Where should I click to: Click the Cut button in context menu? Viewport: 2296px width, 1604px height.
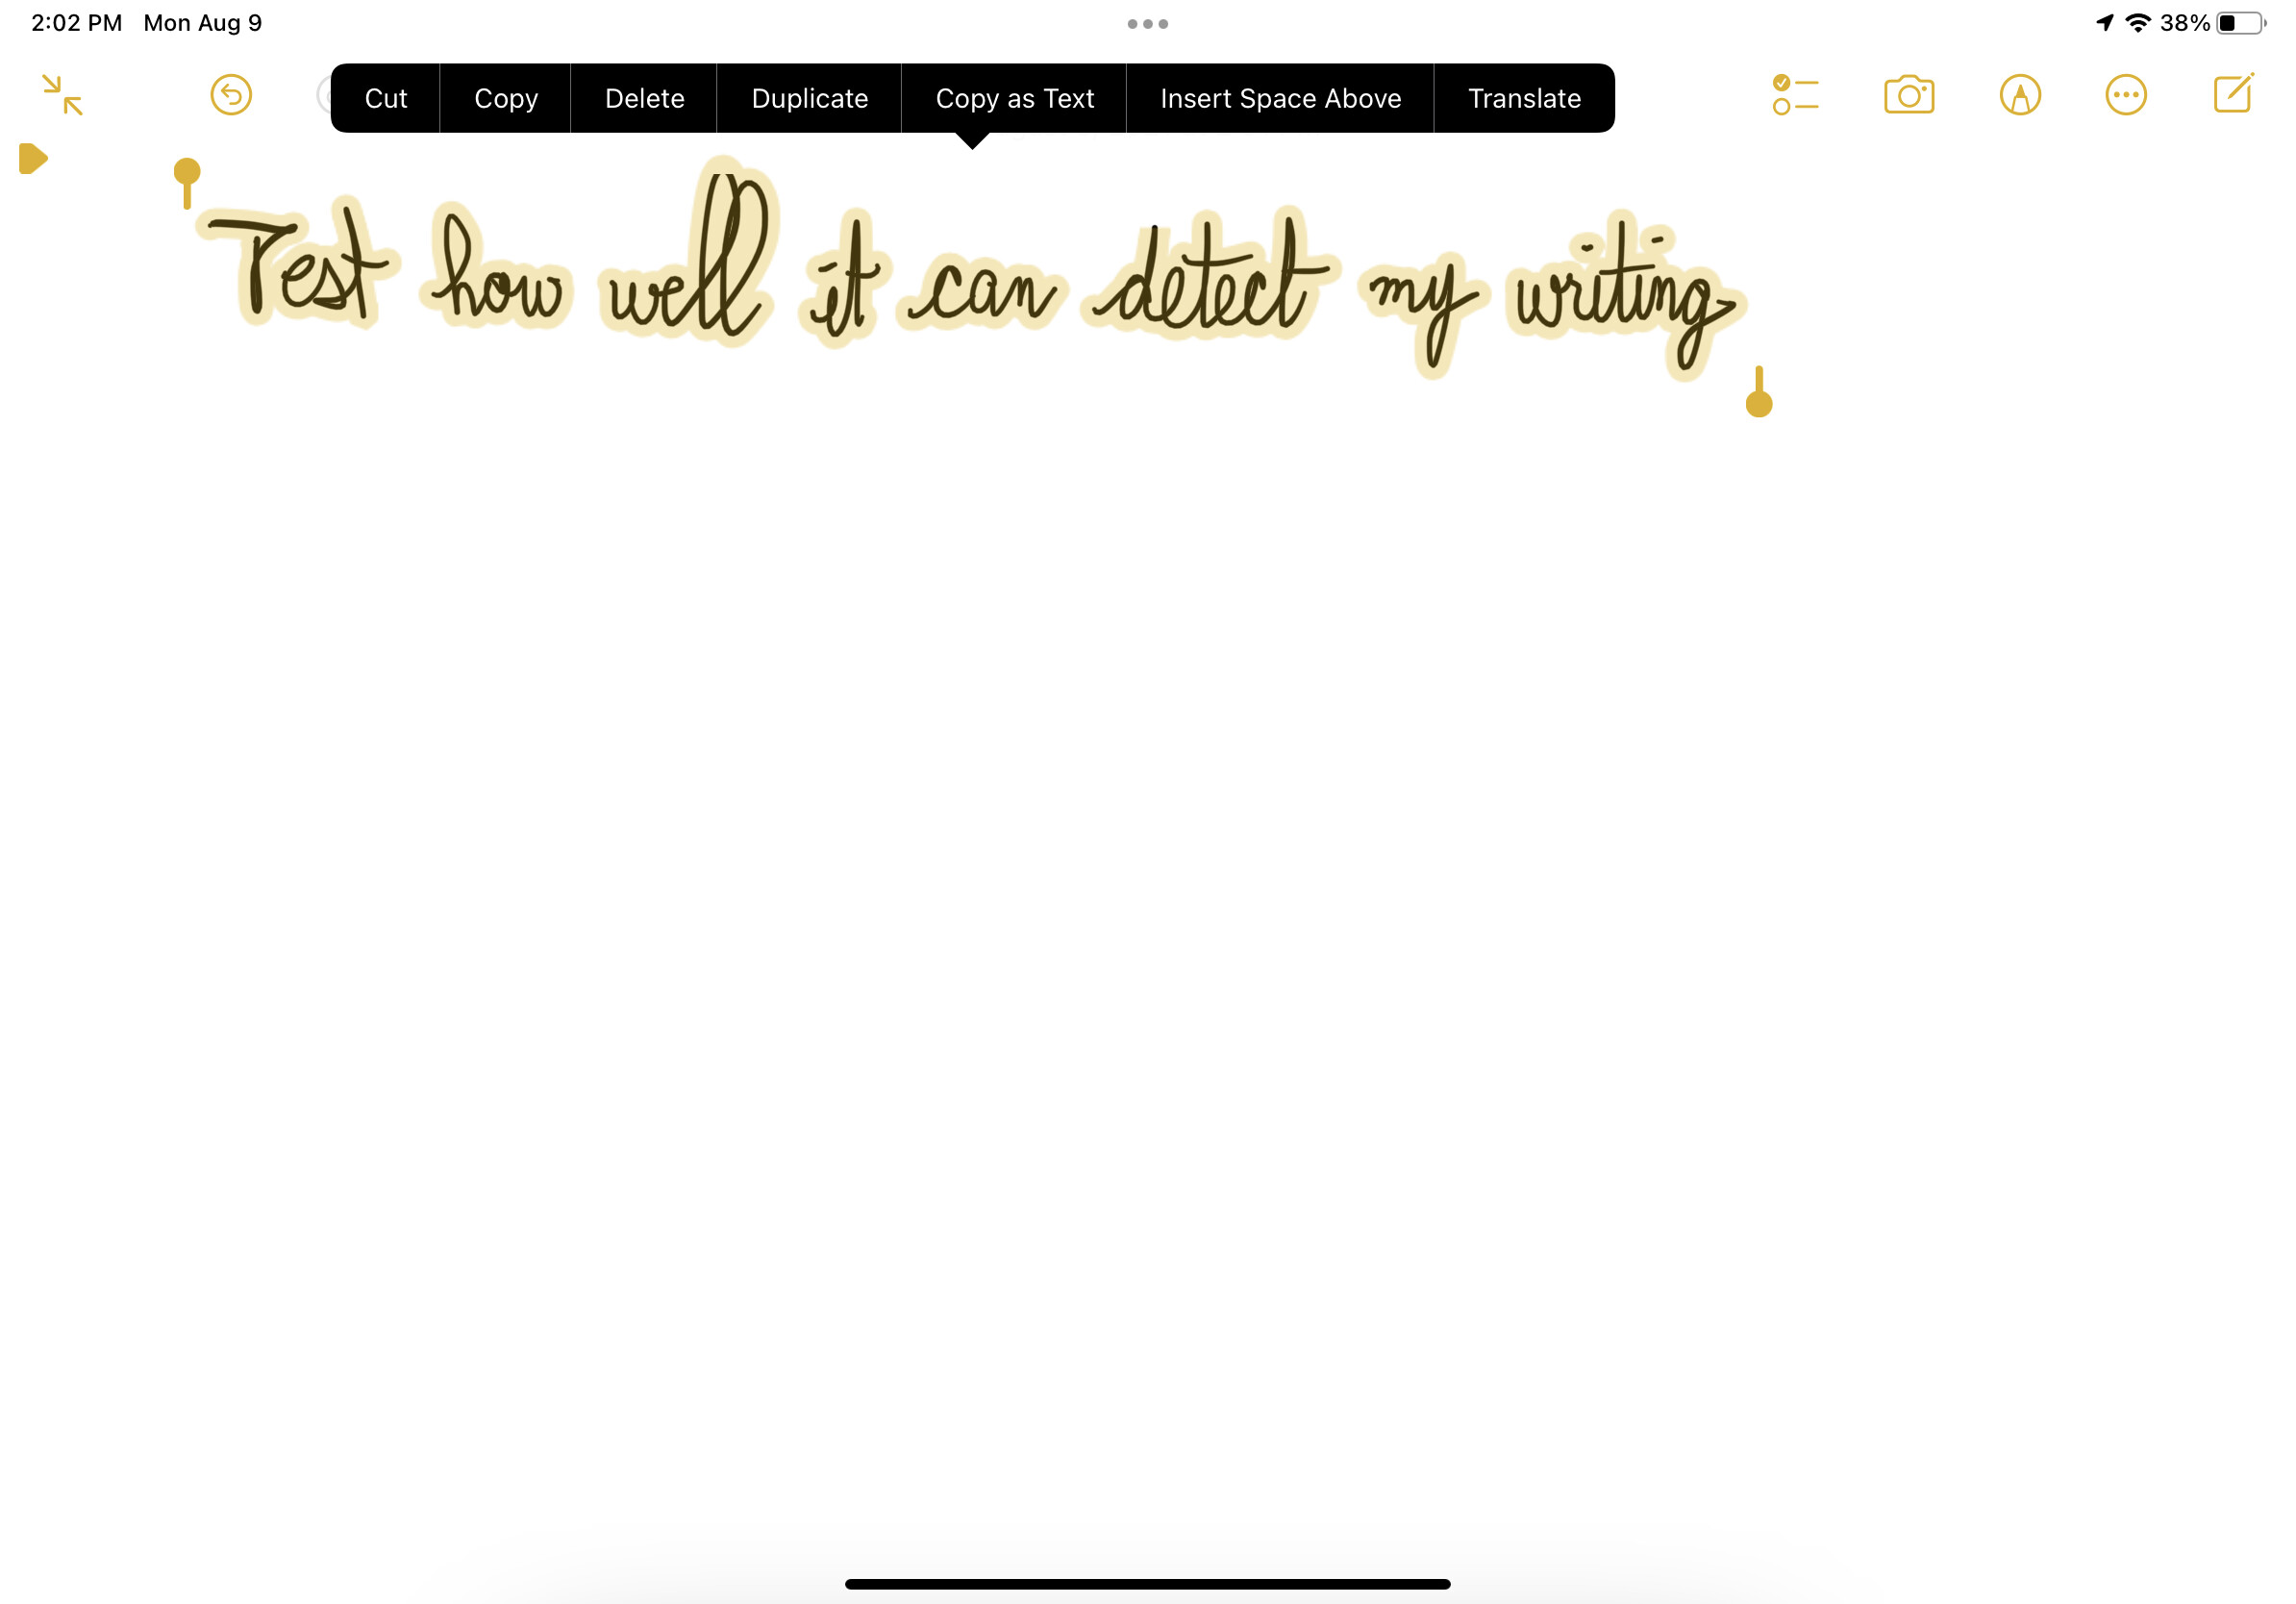(386, 98)
